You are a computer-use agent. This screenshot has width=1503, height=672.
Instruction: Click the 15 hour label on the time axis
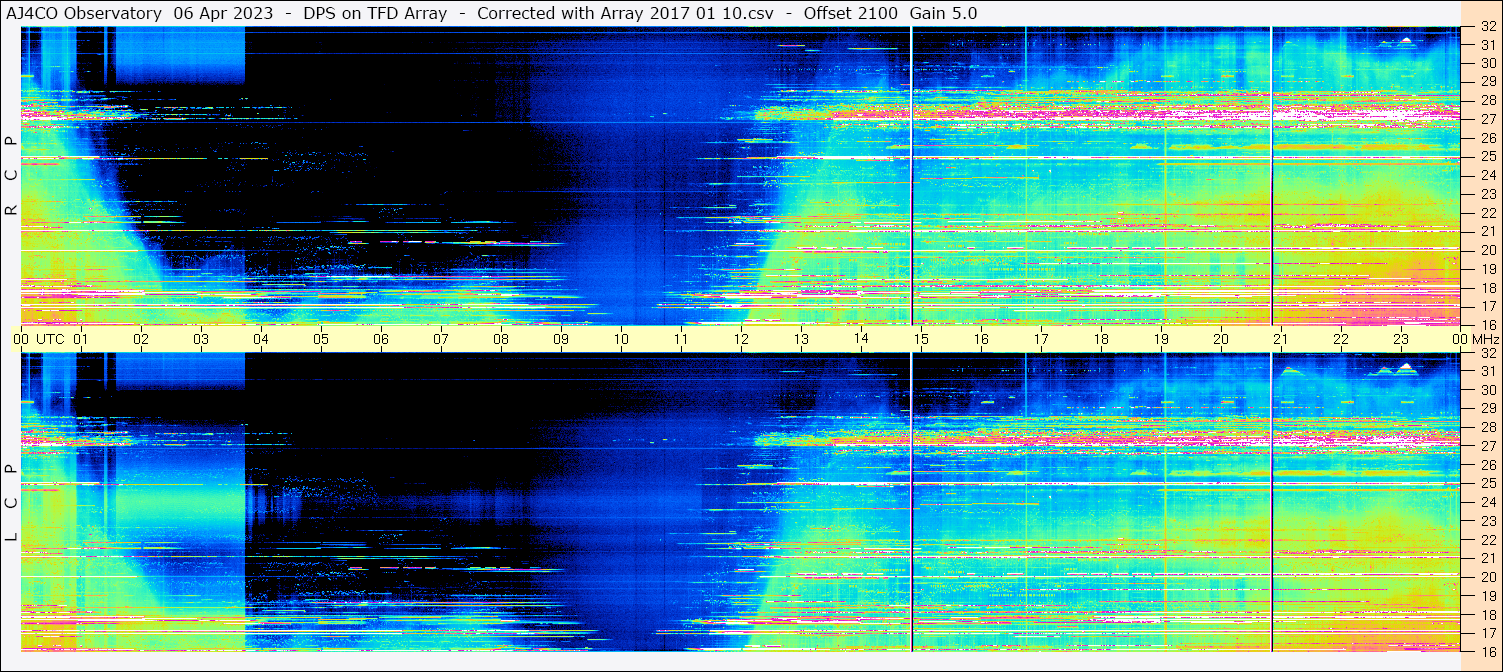(921, 339)
